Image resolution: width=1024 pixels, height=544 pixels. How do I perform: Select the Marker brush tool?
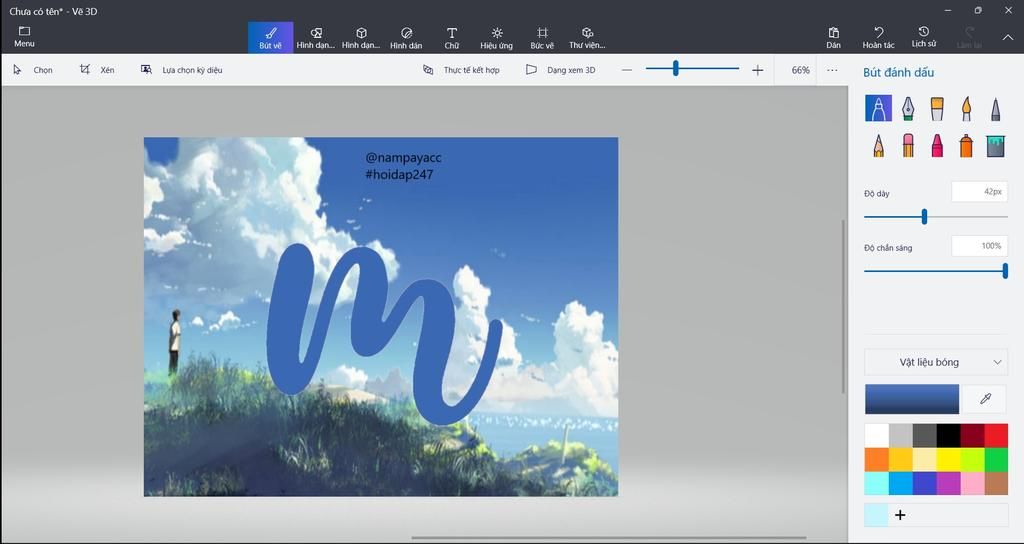coord(878,108)
